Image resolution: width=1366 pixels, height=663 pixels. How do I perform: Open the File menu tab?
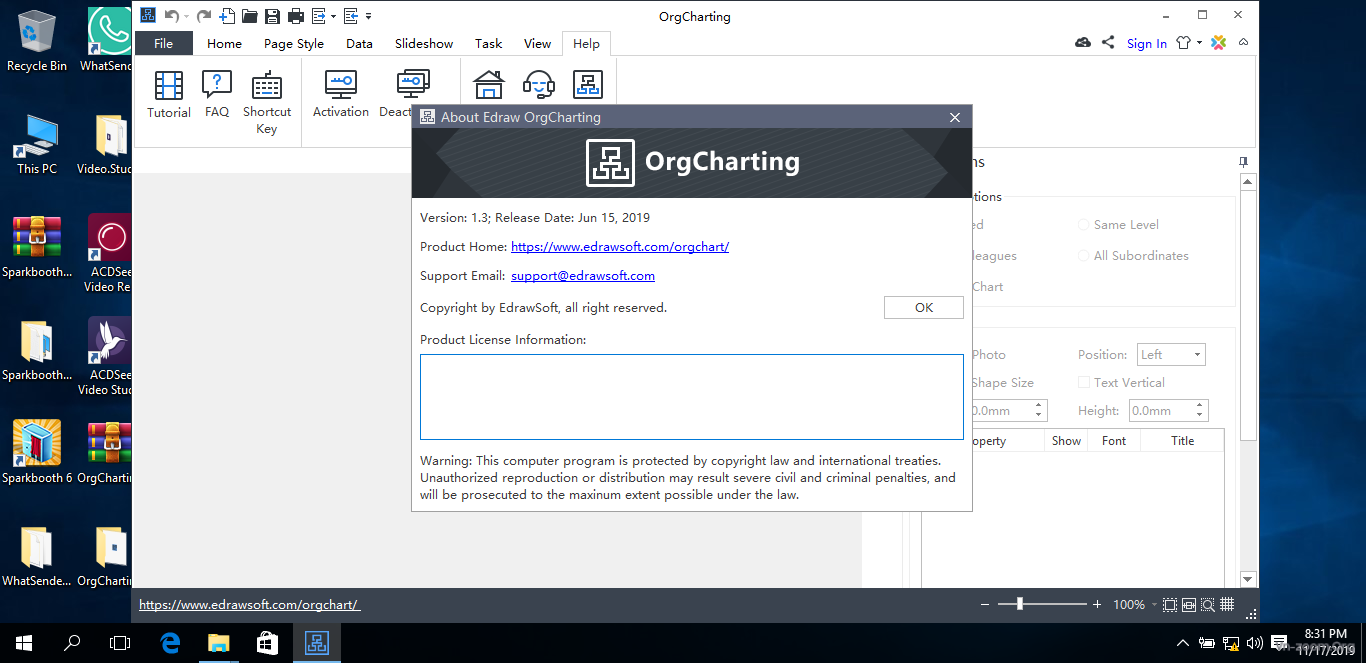coord(163,43)
